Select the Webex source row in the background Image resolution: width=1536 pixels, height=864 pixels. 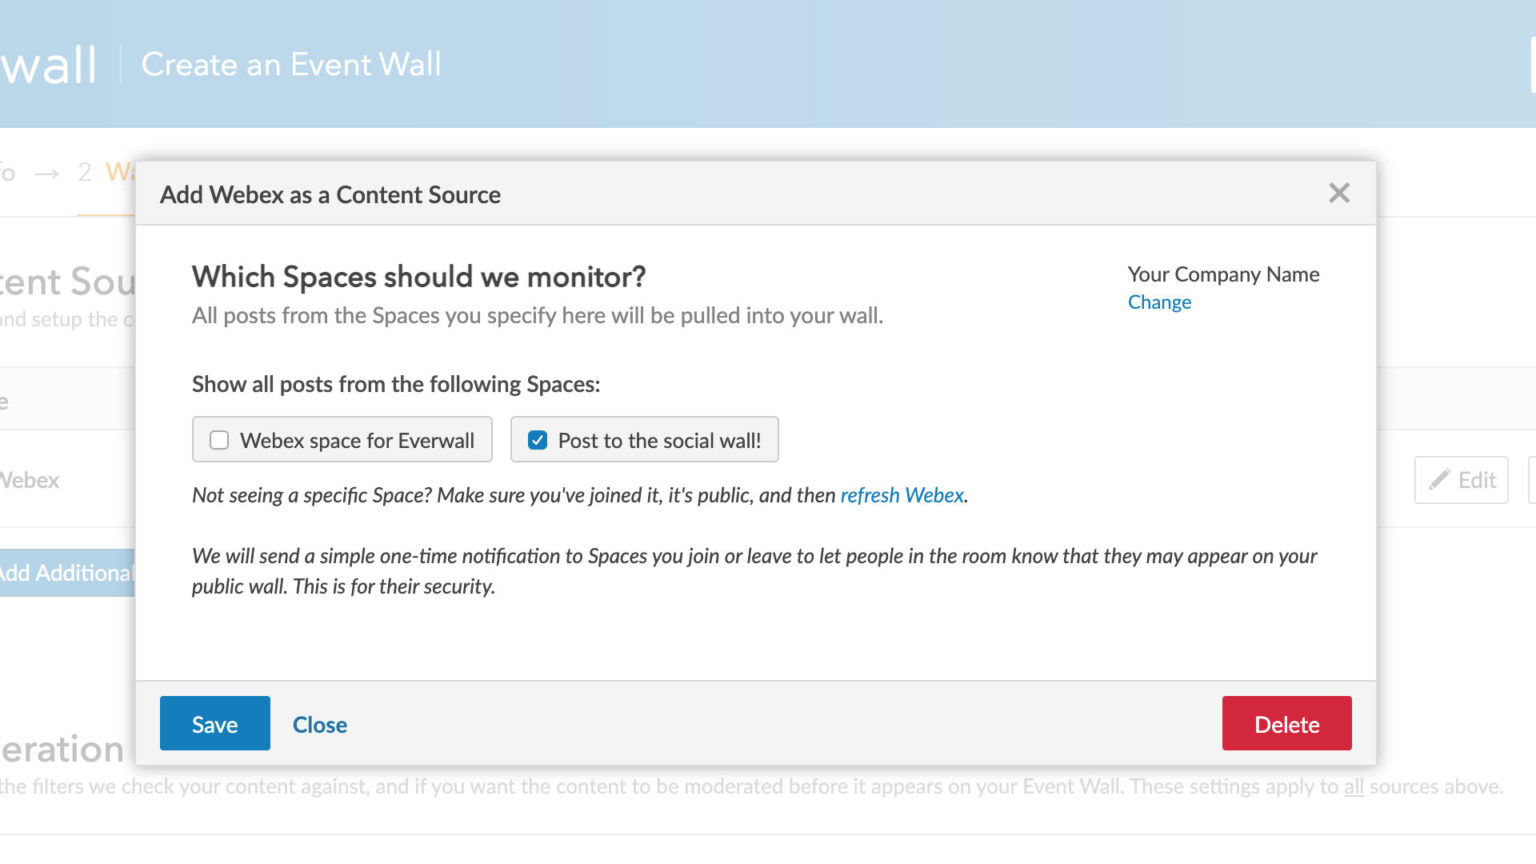point(30,480)
